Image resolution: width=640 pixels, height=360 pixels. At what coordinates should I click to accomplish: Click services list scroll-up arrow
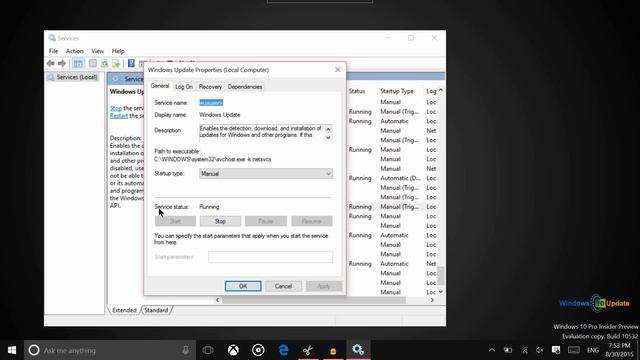(x=441, y=91)
